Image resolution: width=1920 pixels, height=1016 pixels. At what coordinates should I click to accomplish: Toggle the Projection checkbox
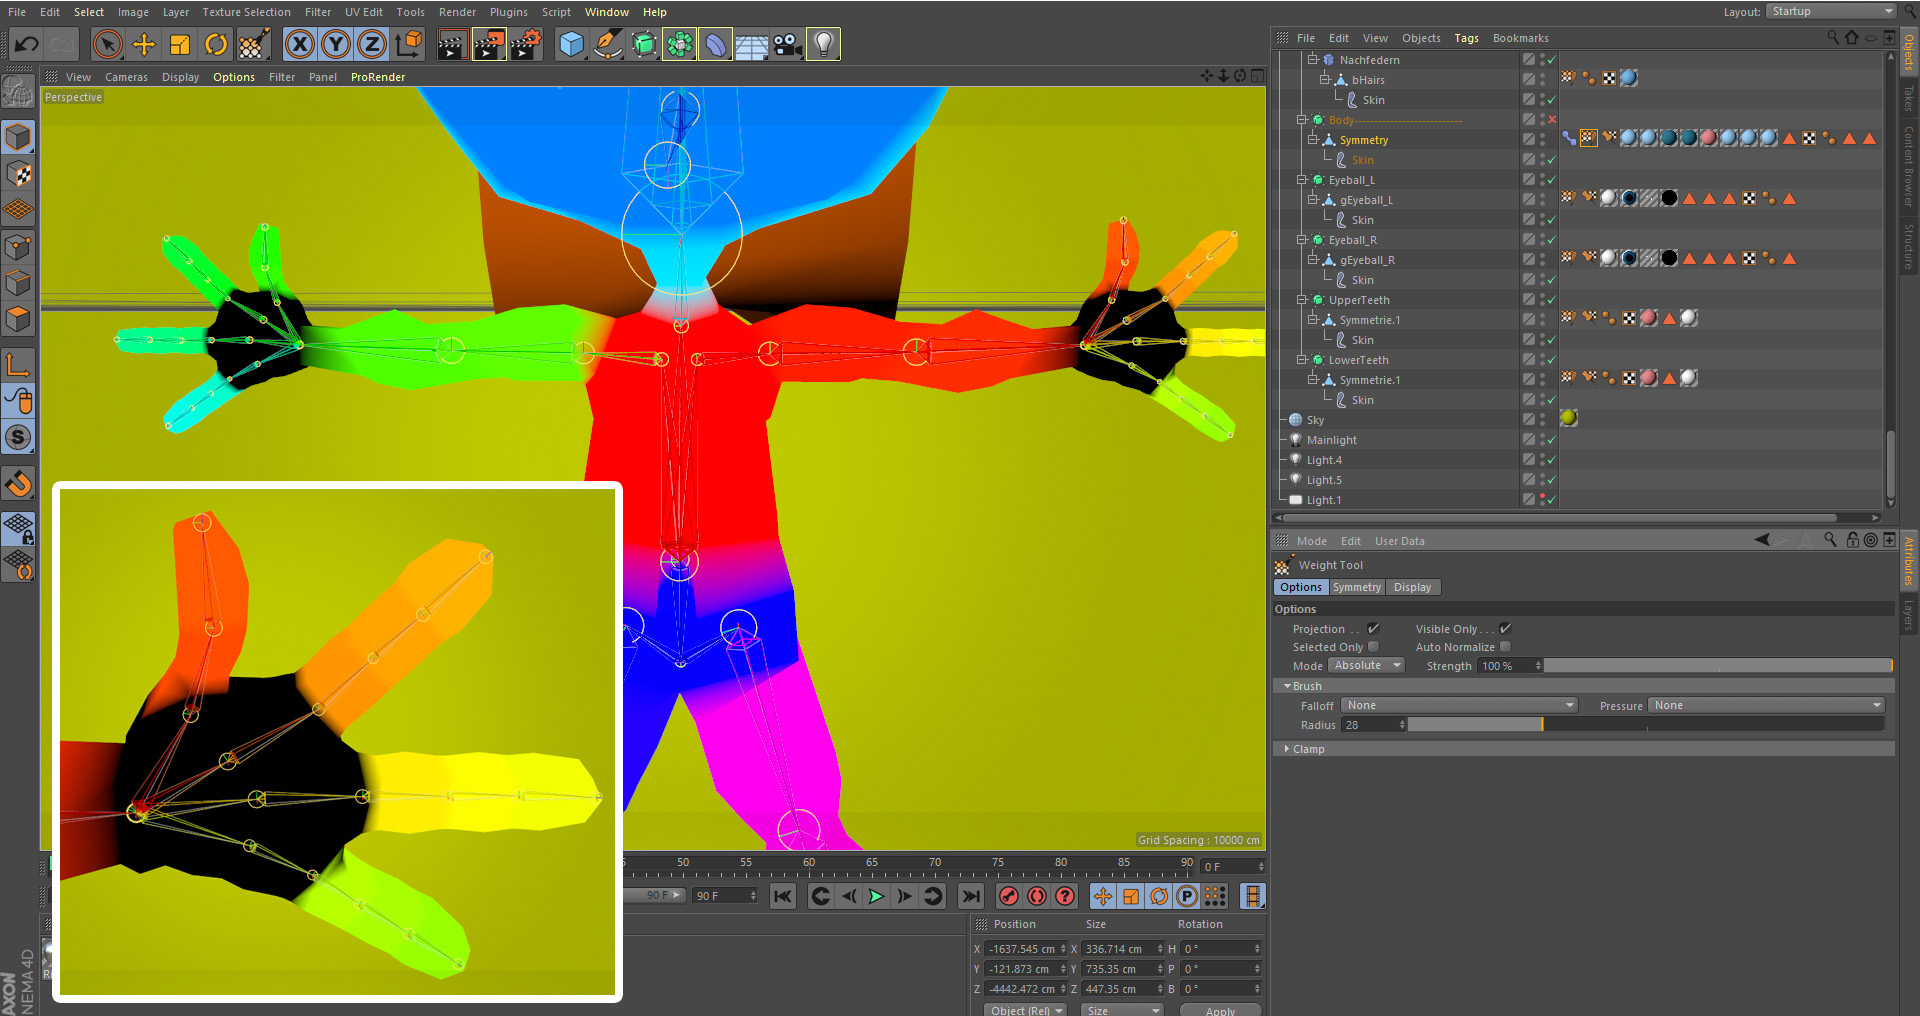point(1373,628)
